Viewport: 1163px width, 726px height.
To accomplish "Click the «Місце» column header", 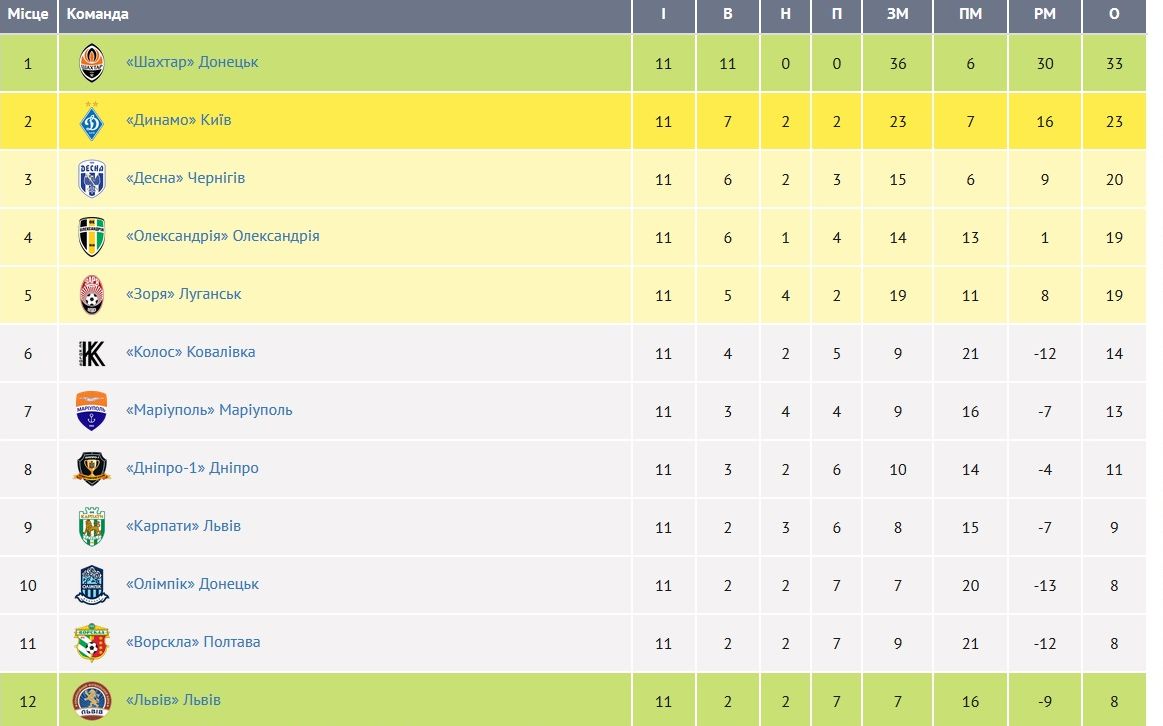I will tap(28, 14).
